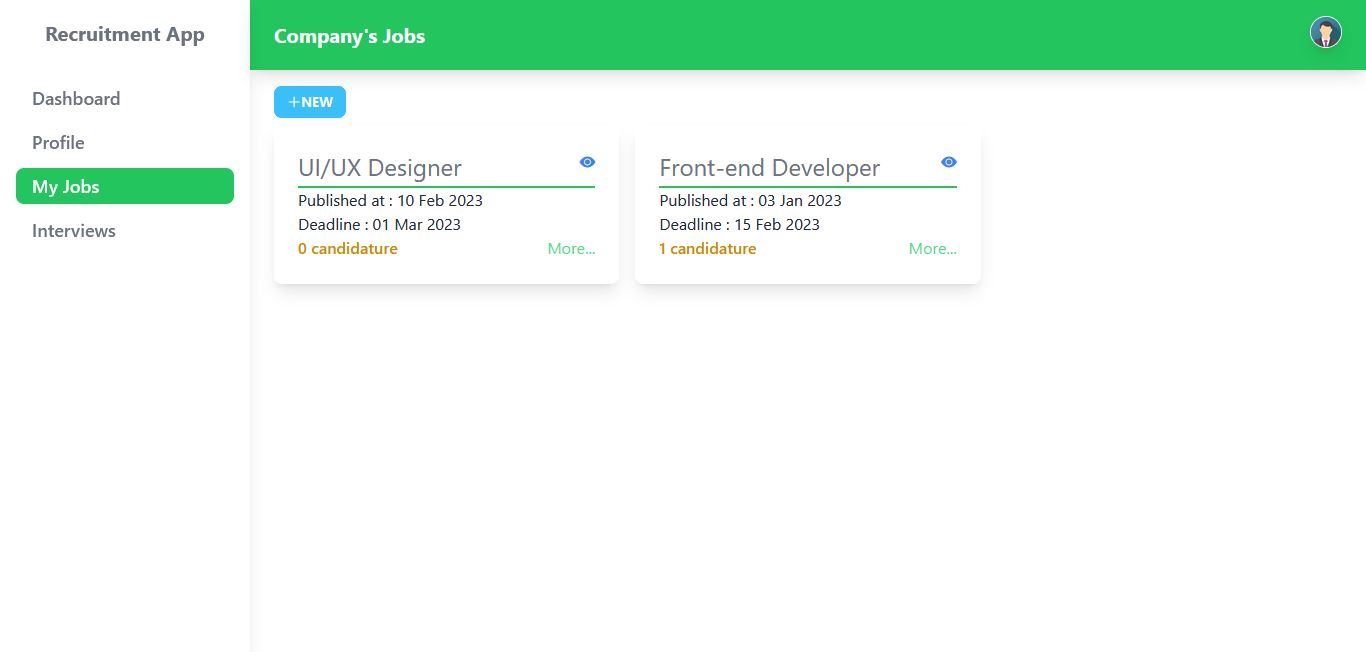Click the Recruitment App title
The image size is (1366, 652).
(124, 34)
